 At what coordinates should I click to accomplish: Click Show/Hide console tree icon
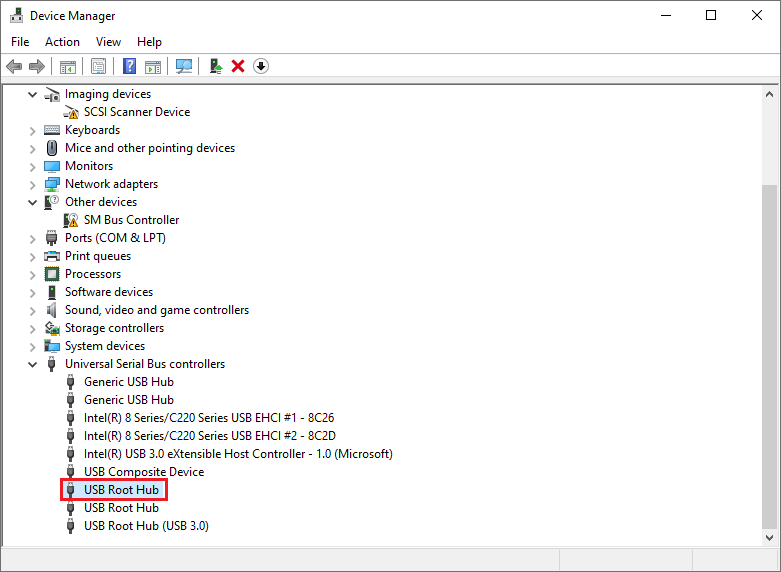click(68, 66)
